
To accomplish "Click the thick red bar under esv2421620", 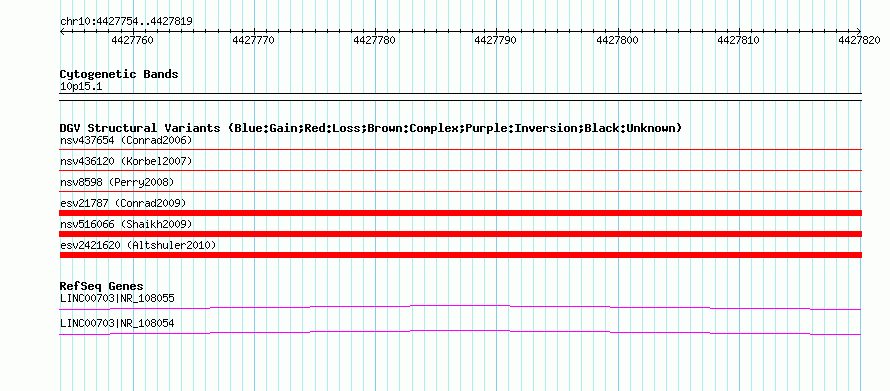I will [x=460, y=255].
